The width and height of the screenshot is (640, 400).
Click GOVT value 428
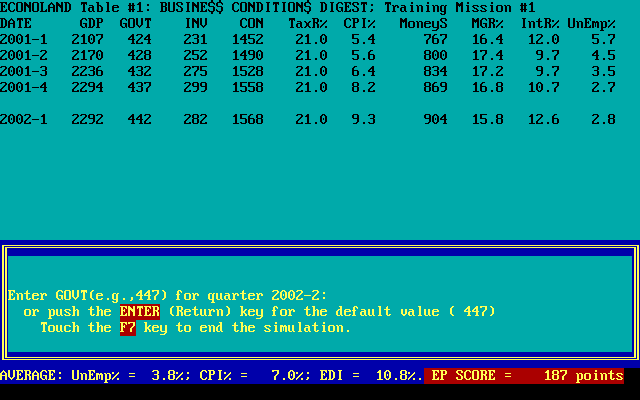pos(140,56)
